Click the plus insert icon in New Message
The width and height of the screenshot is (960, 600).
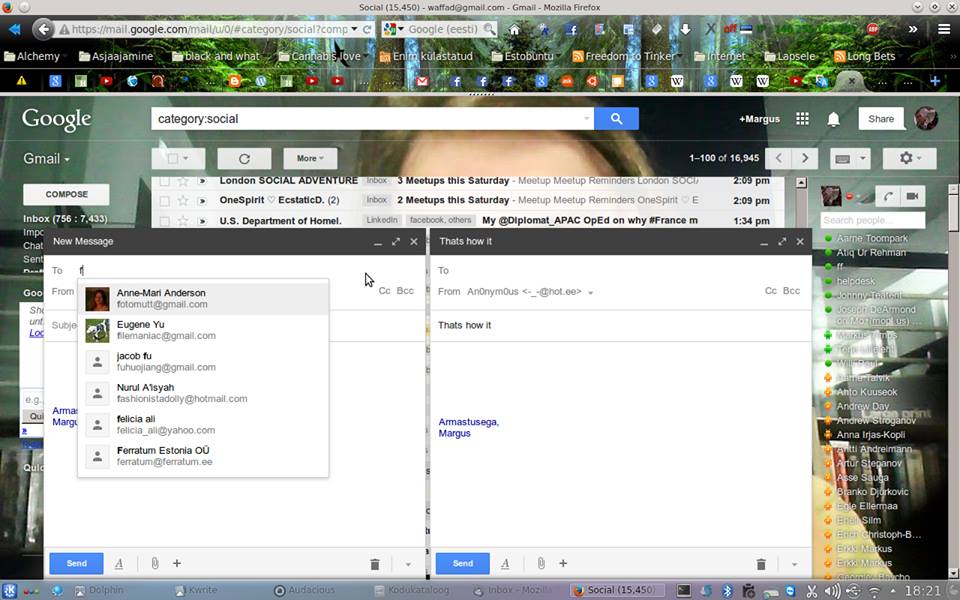pyautogui.click(x=177, y=563)
